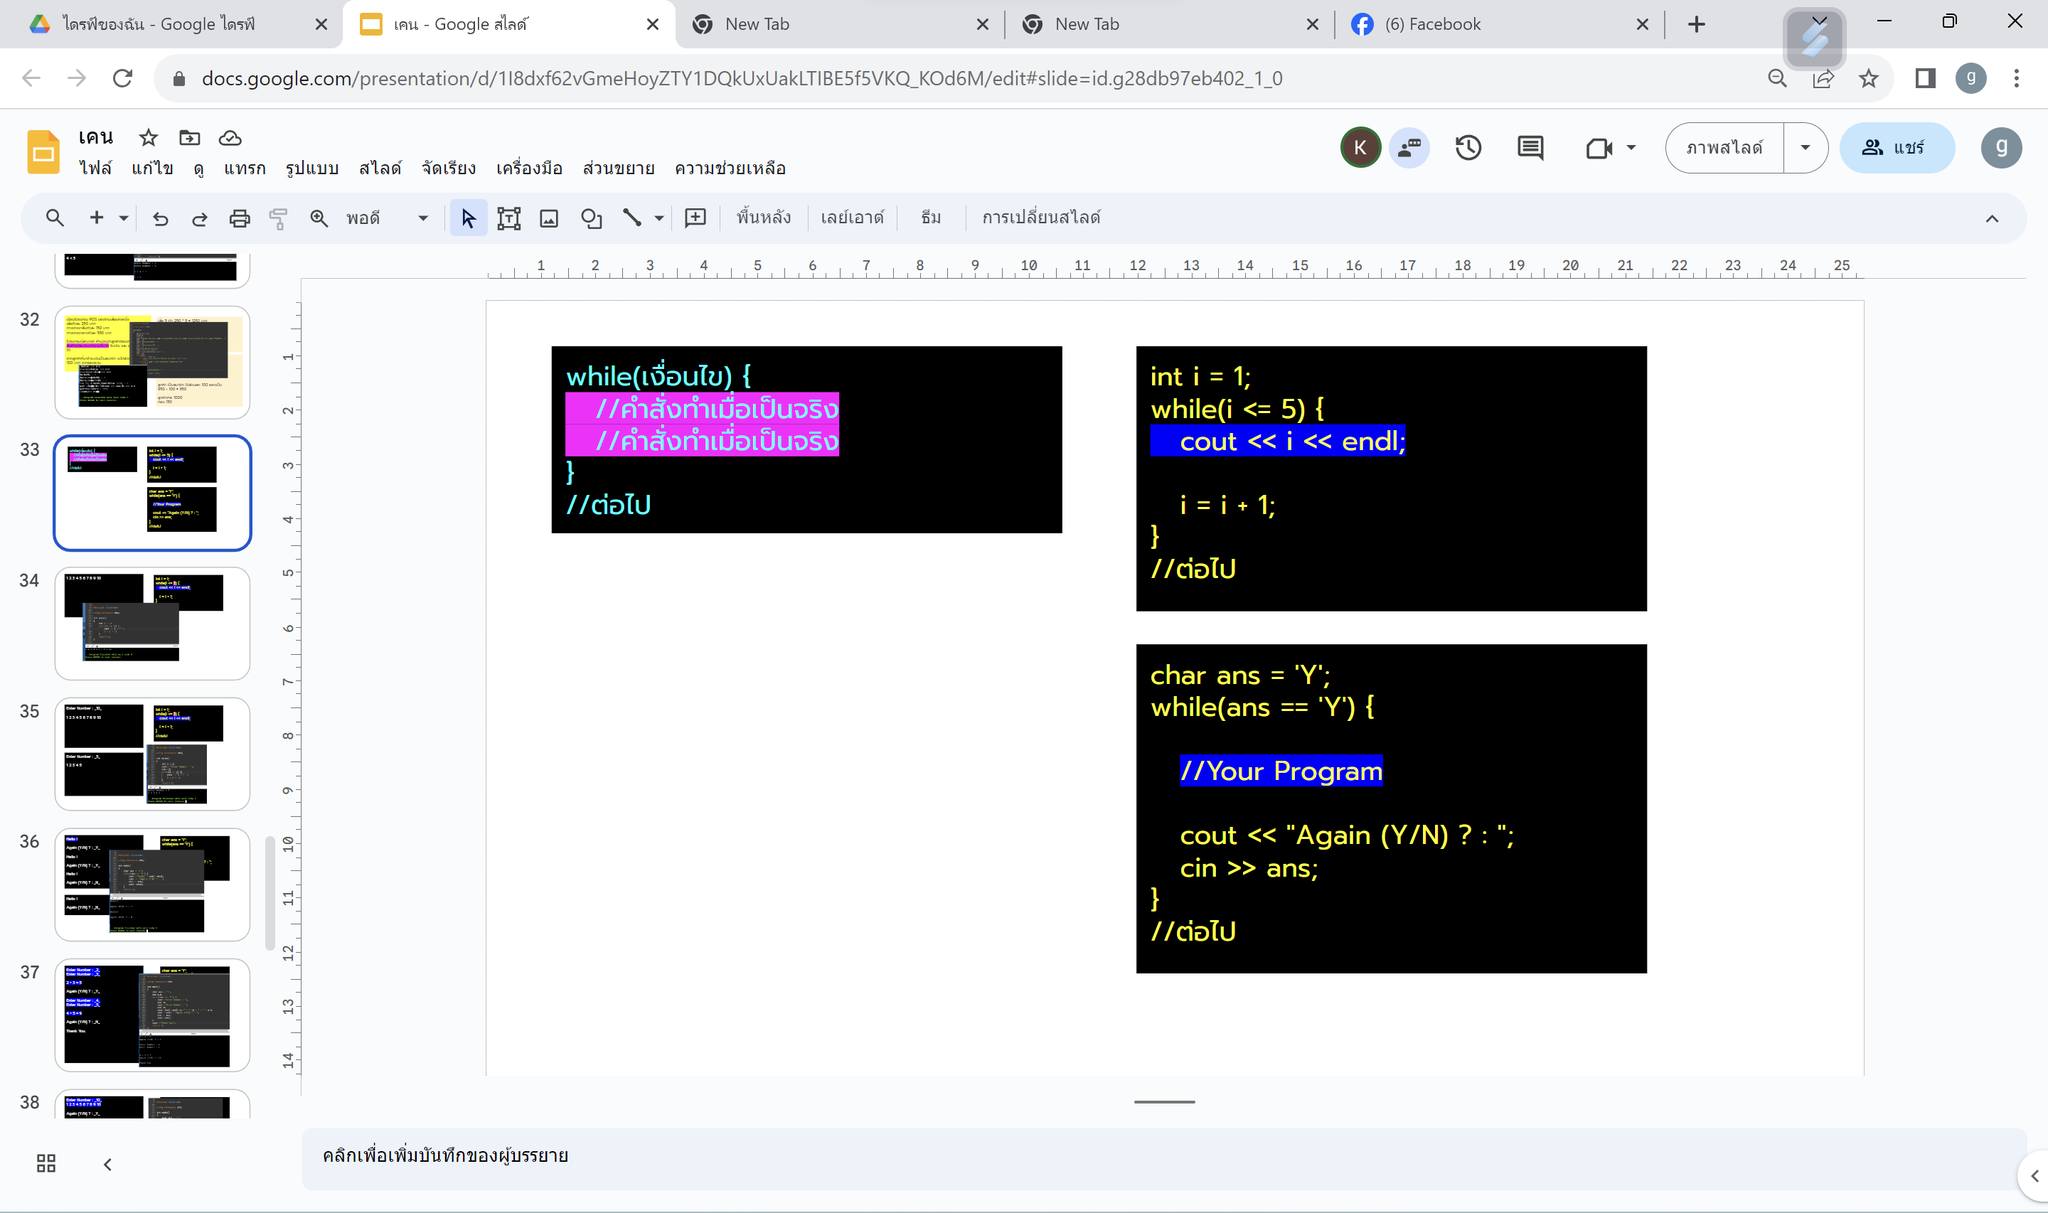Select slide 37 thumbnail

tap(152, 1015)
